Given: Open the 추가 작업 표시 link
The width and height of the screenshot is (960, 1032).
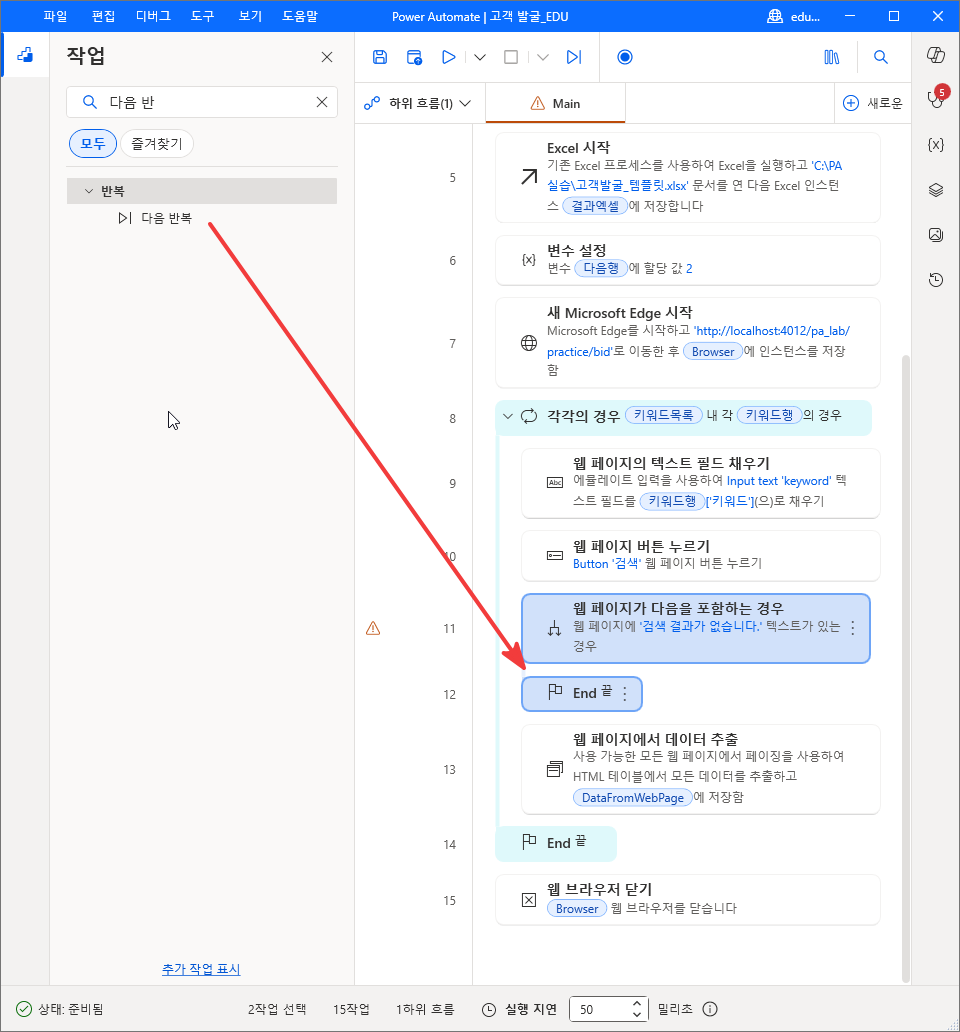Looking at the screenshot, I should (201, 969).
